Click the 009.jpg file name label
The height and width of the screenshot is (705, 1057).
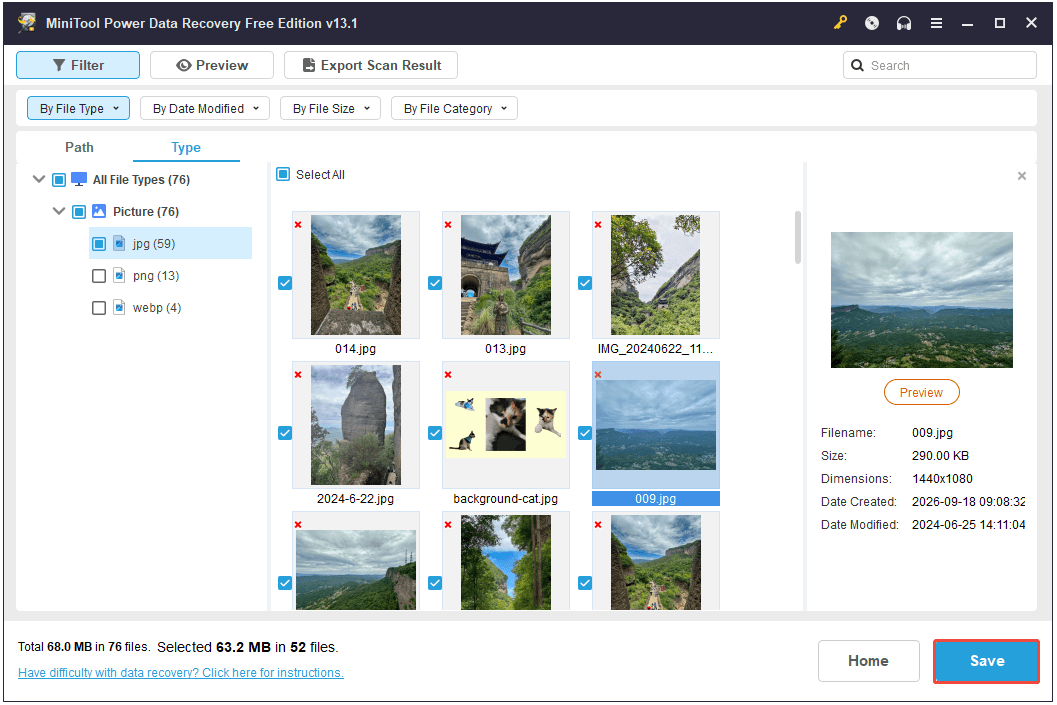point(656,499)
